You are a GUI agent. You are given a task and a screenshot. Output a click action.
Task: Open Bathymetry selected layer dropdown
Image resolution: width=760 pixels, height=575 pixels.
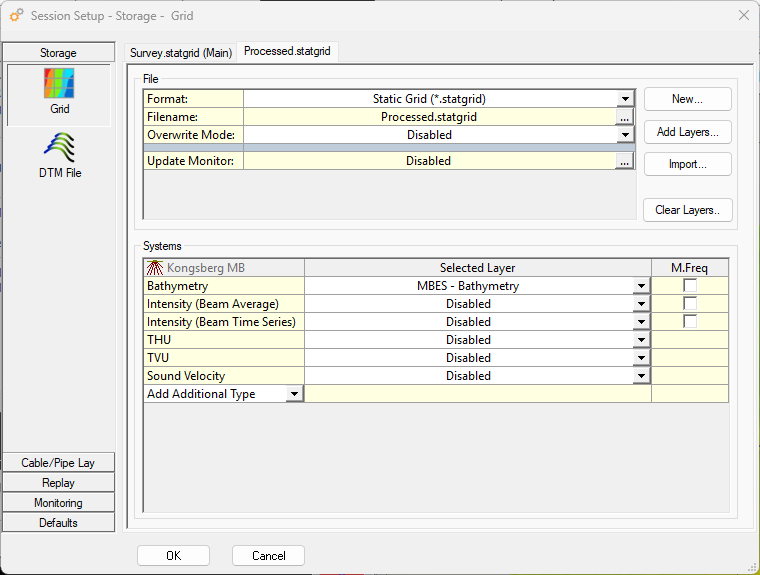(641, 286)
